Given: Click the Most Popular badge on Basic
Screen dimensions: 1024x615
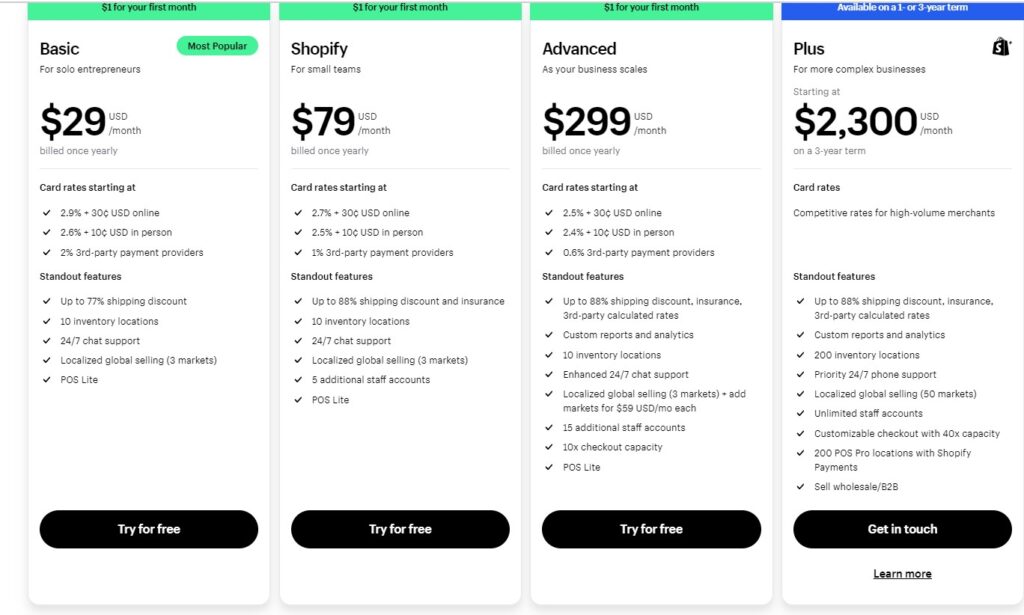Looking at the screenshot, I should [x=217, y=46].
